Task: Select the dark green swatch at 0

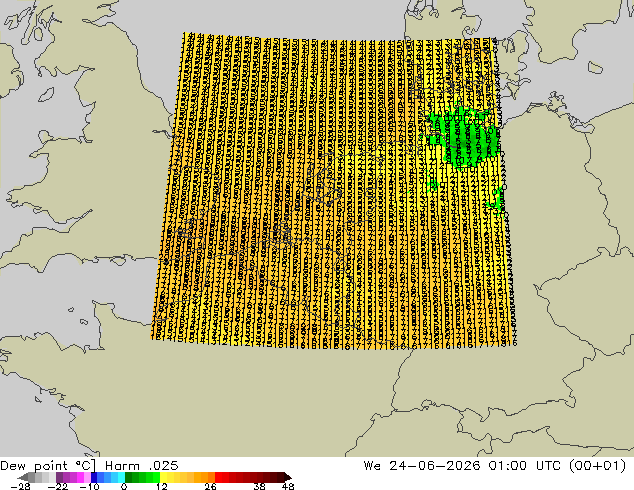Action: pos(129,477)
